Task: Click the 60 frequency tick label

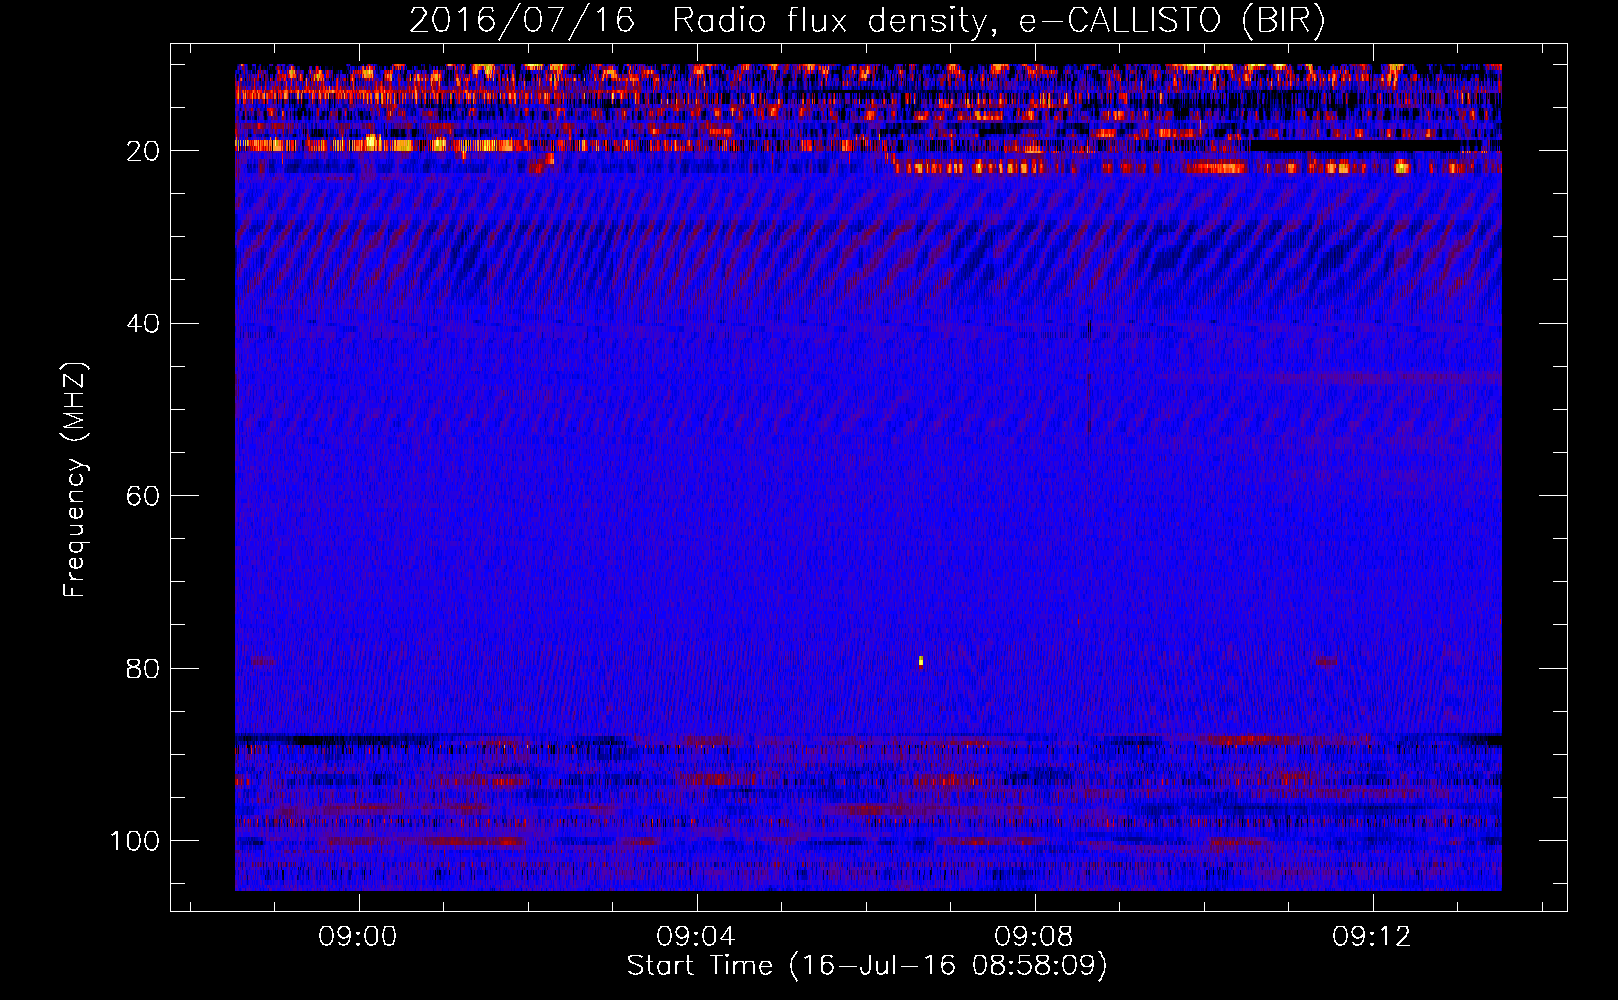Action: coord(143,496)
